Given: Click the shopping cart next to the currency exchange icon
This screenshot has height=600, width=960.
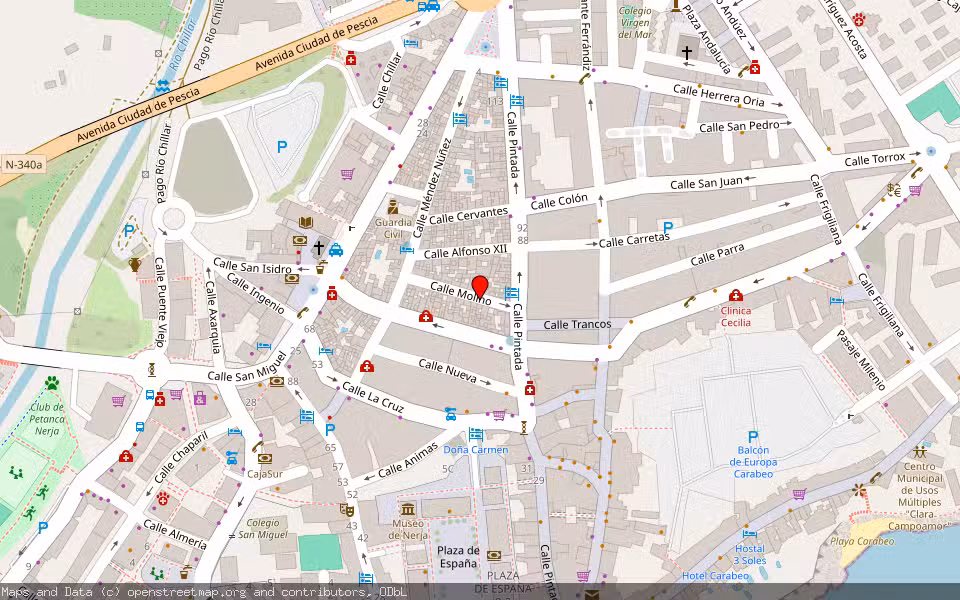Looking at the screenshot, I should tap(915, 190).
